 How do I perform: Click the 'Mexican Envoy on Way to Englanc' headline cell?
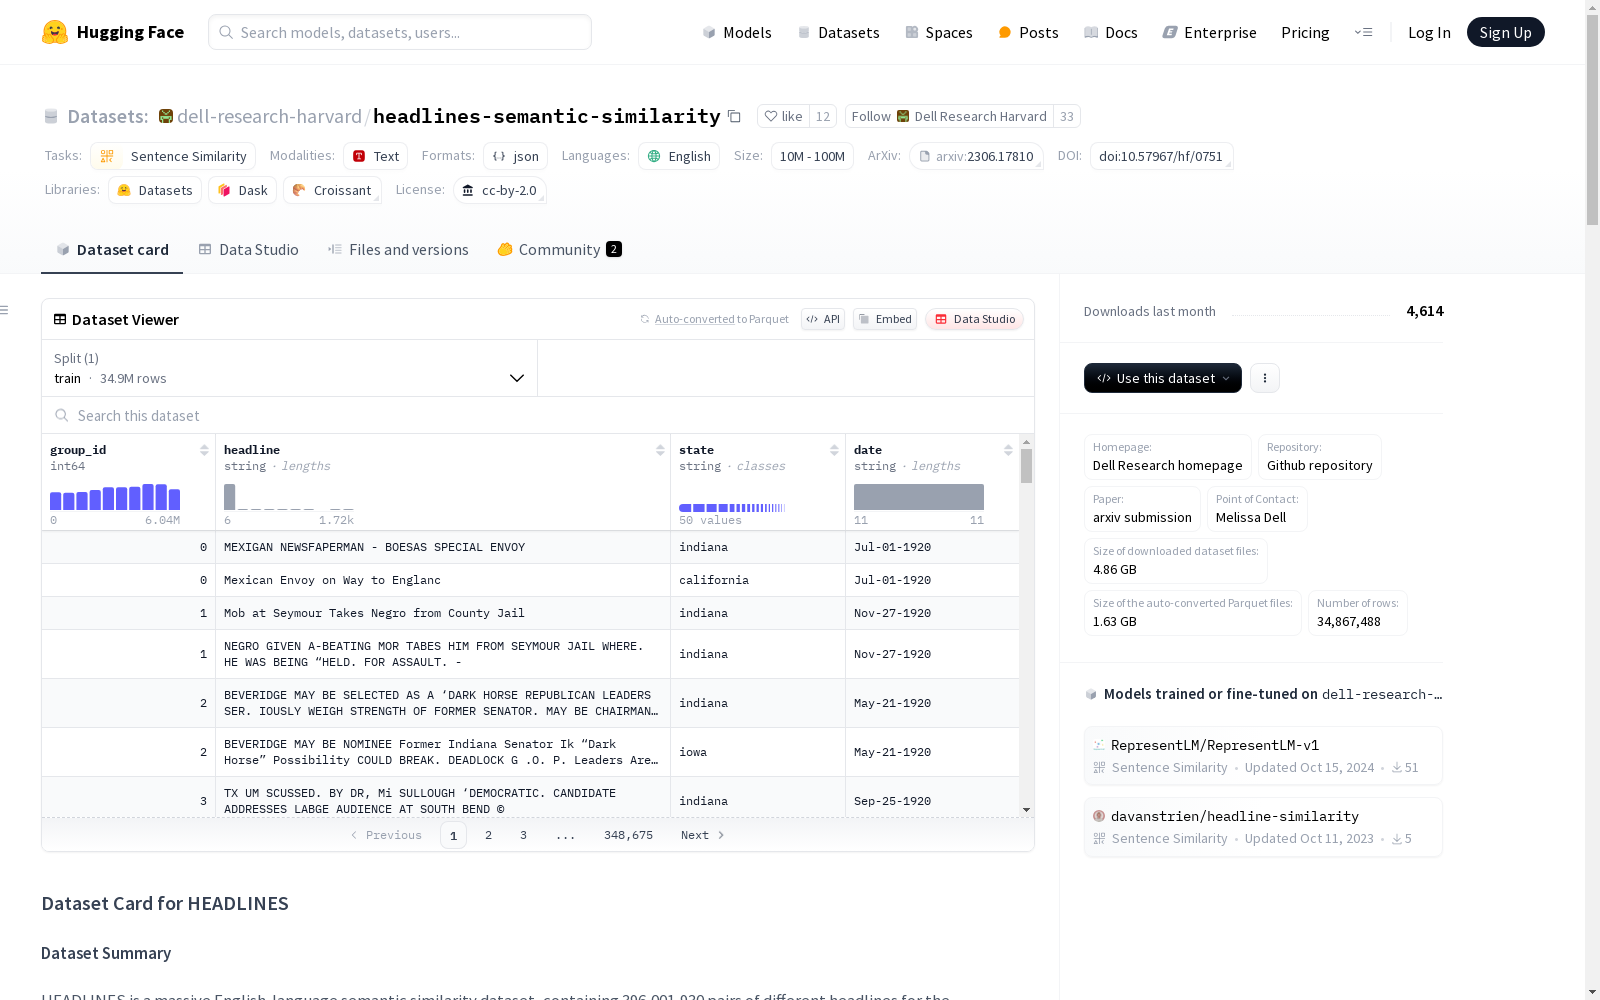pos(443,580)
